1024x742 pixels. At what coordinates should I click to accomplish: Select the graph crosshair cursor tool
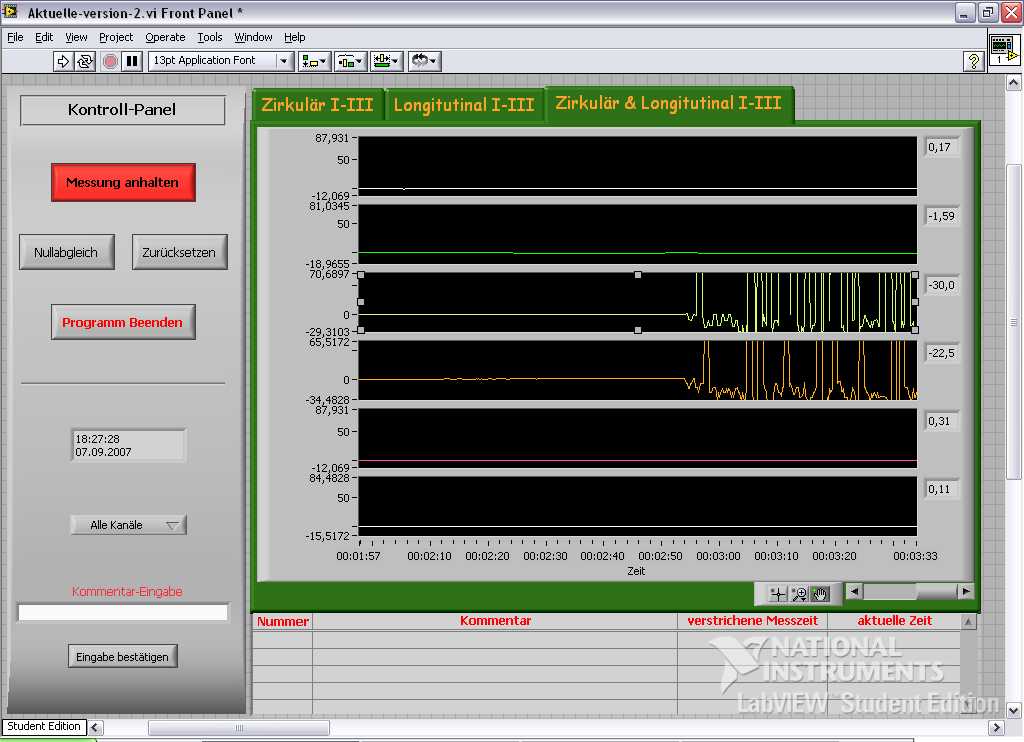778,594
